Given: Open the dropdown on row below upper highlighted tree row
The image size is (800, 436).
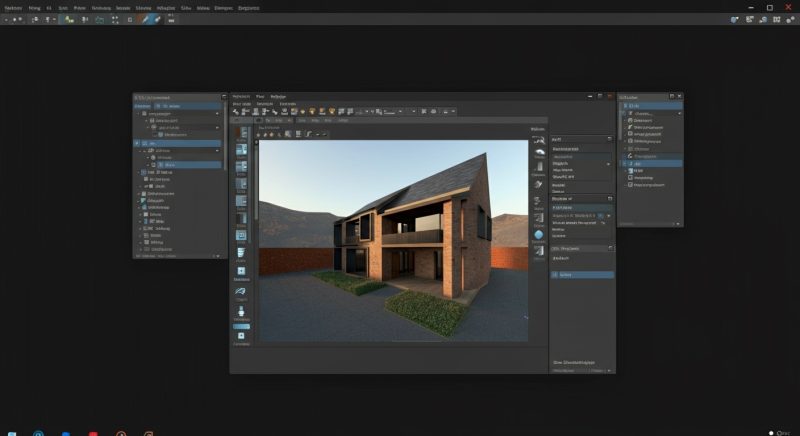Looking at the screenshot, I should pos(217,151).
